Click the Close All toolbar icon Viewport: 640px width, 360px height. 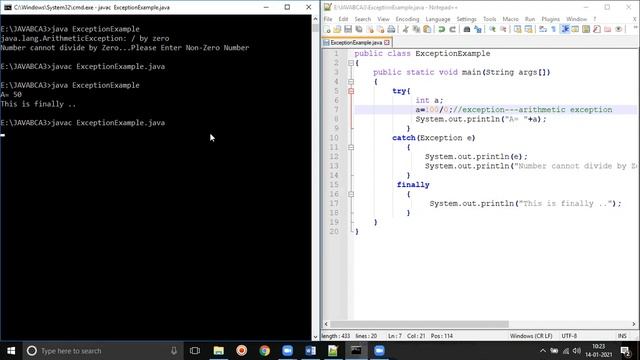pos(380,29)
